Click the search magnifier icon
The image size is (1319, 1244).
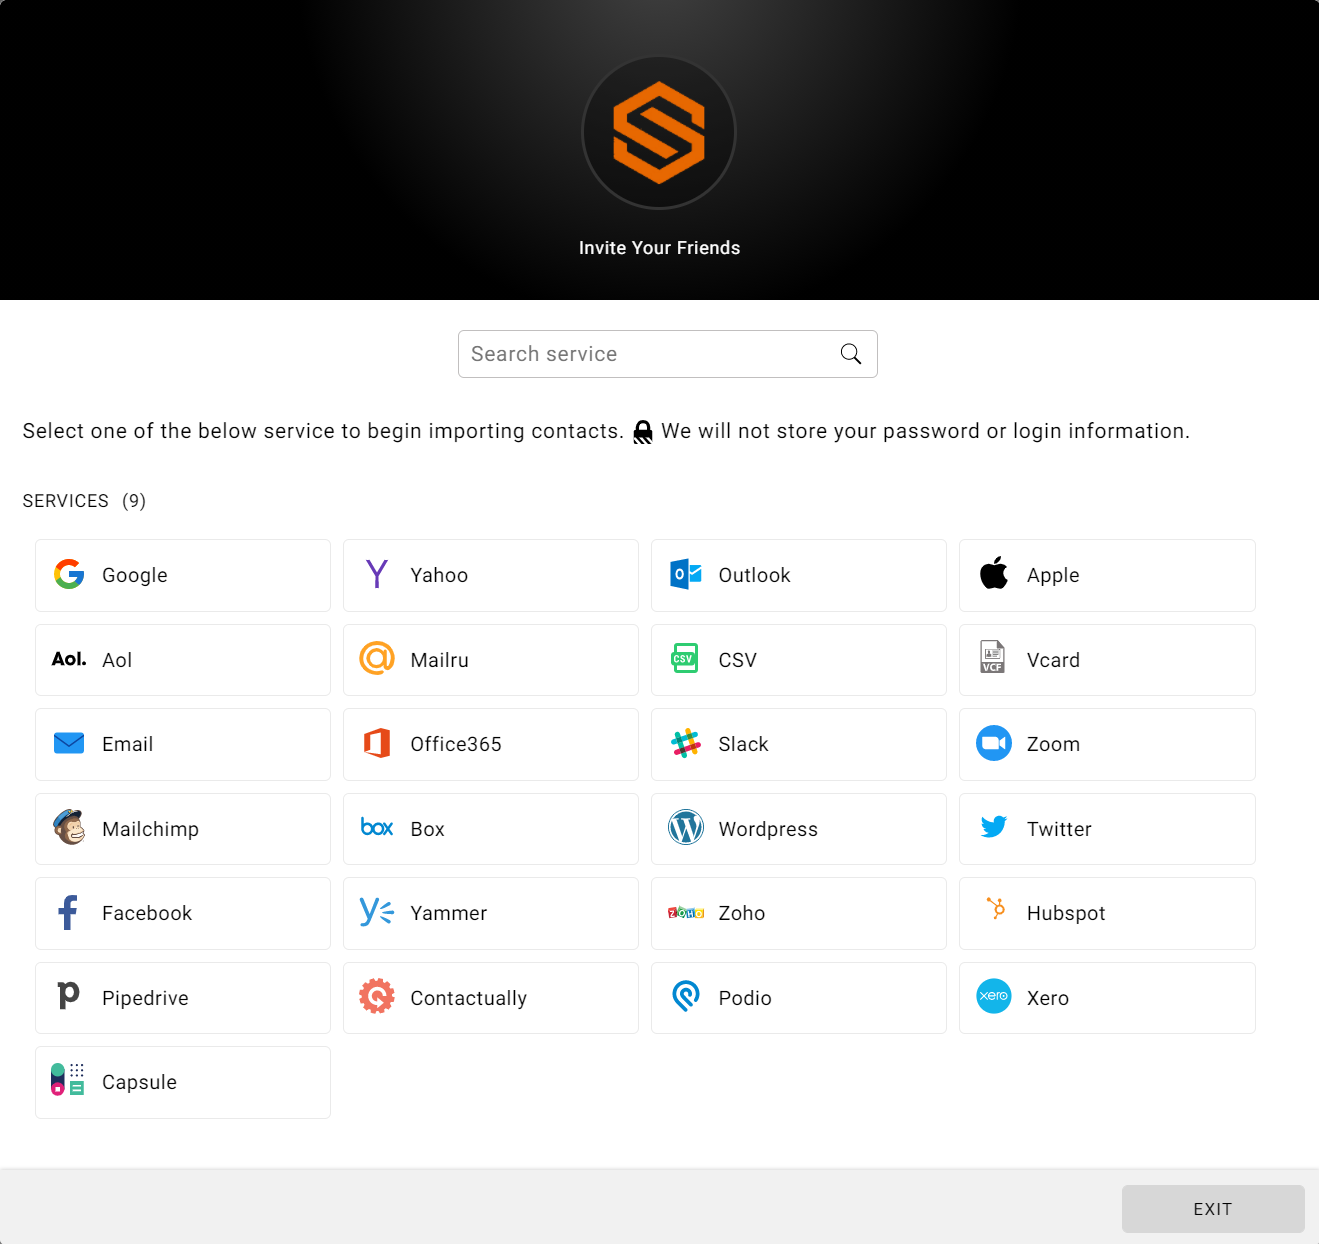[x=851, y=354]
